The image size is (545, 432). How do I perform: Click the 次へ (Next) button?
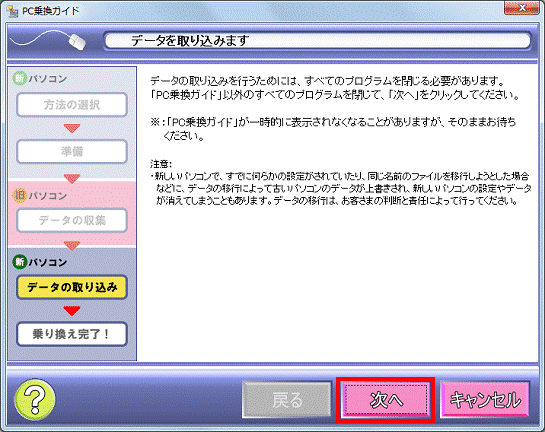coord(385,400)
